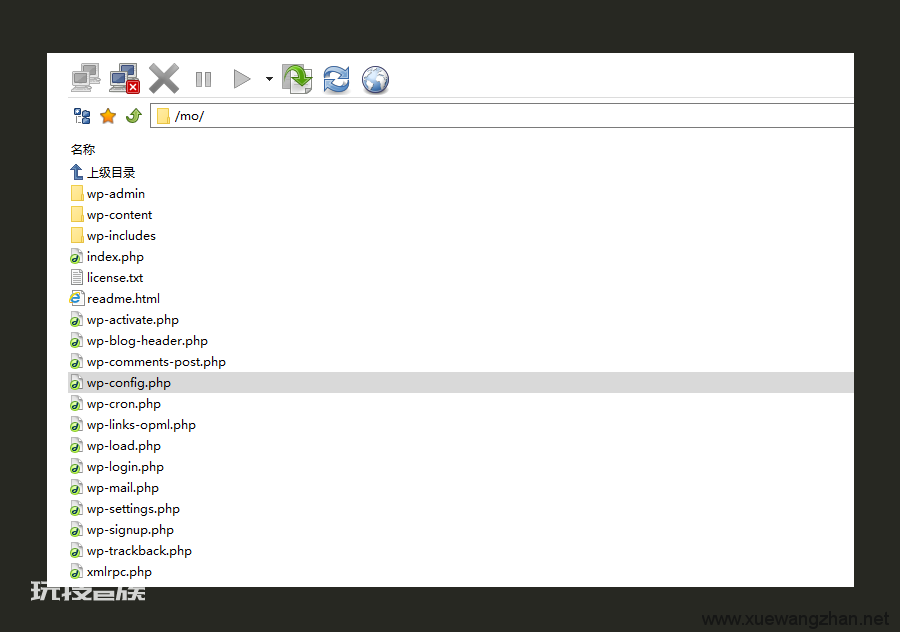This screenshot has width=900, height=632.
Task: Click the text file icon beside license.txt
Action: pos(77,278)
